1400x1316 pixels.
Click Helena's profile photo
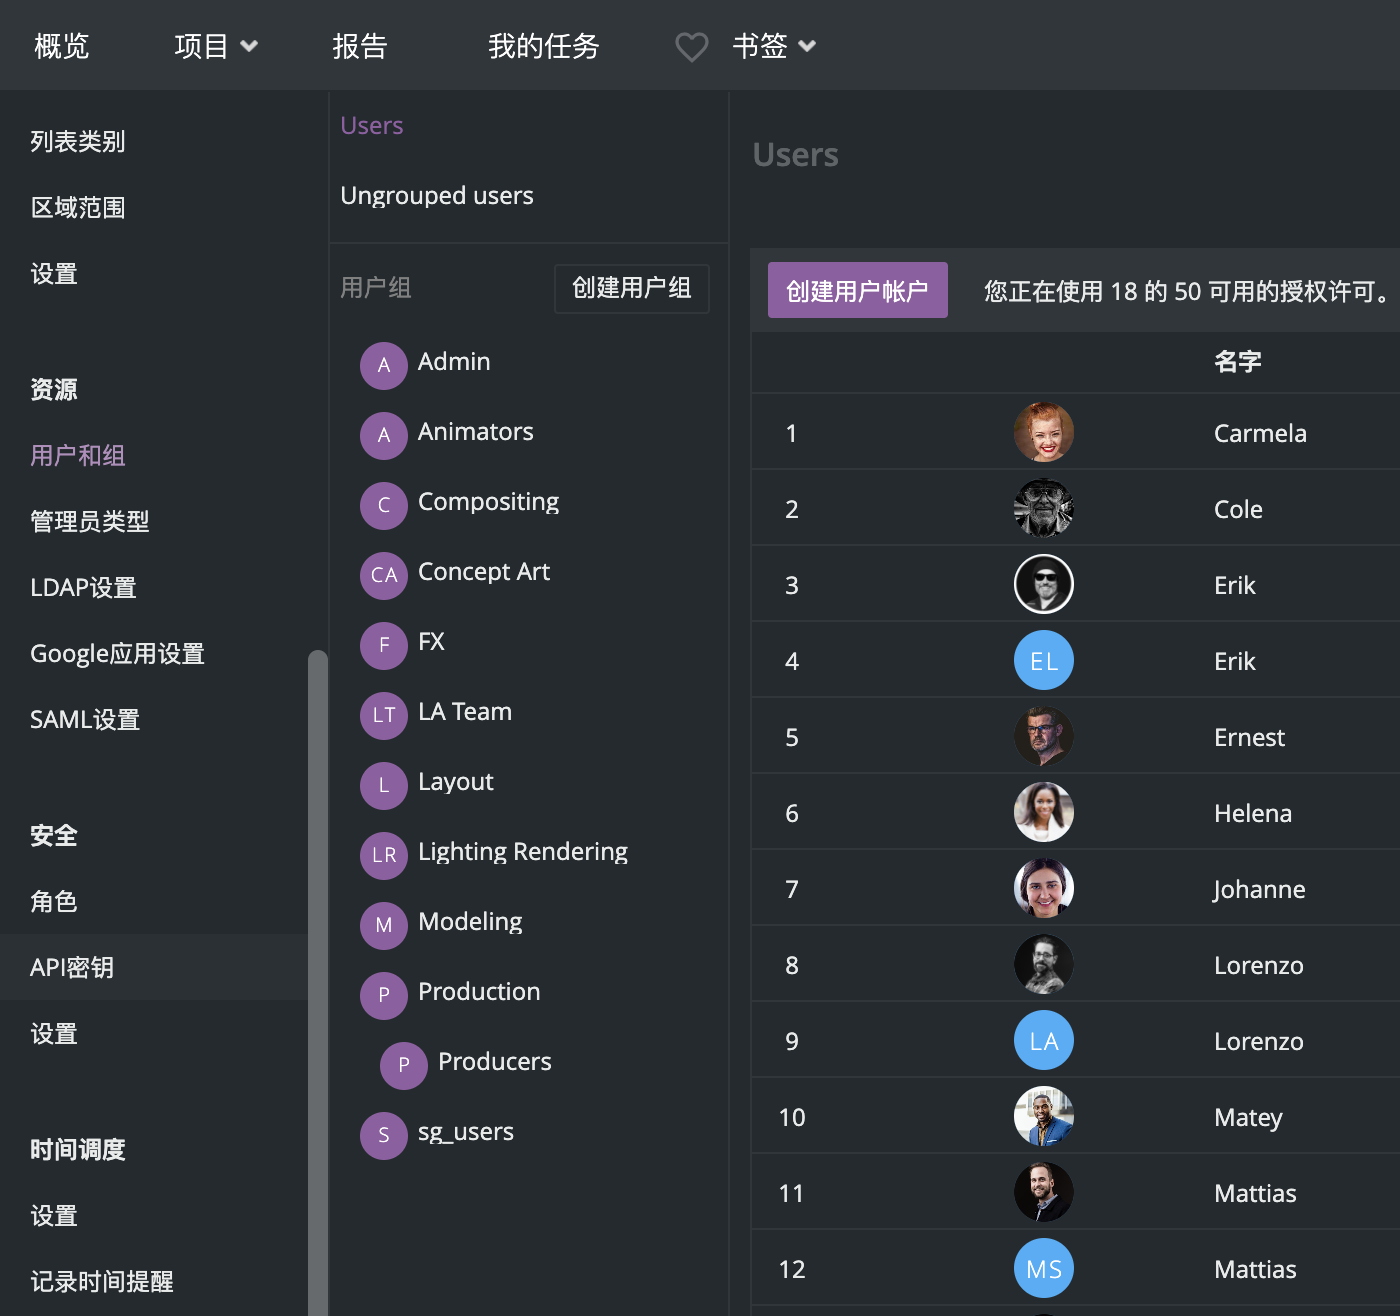coord(1043,813)
